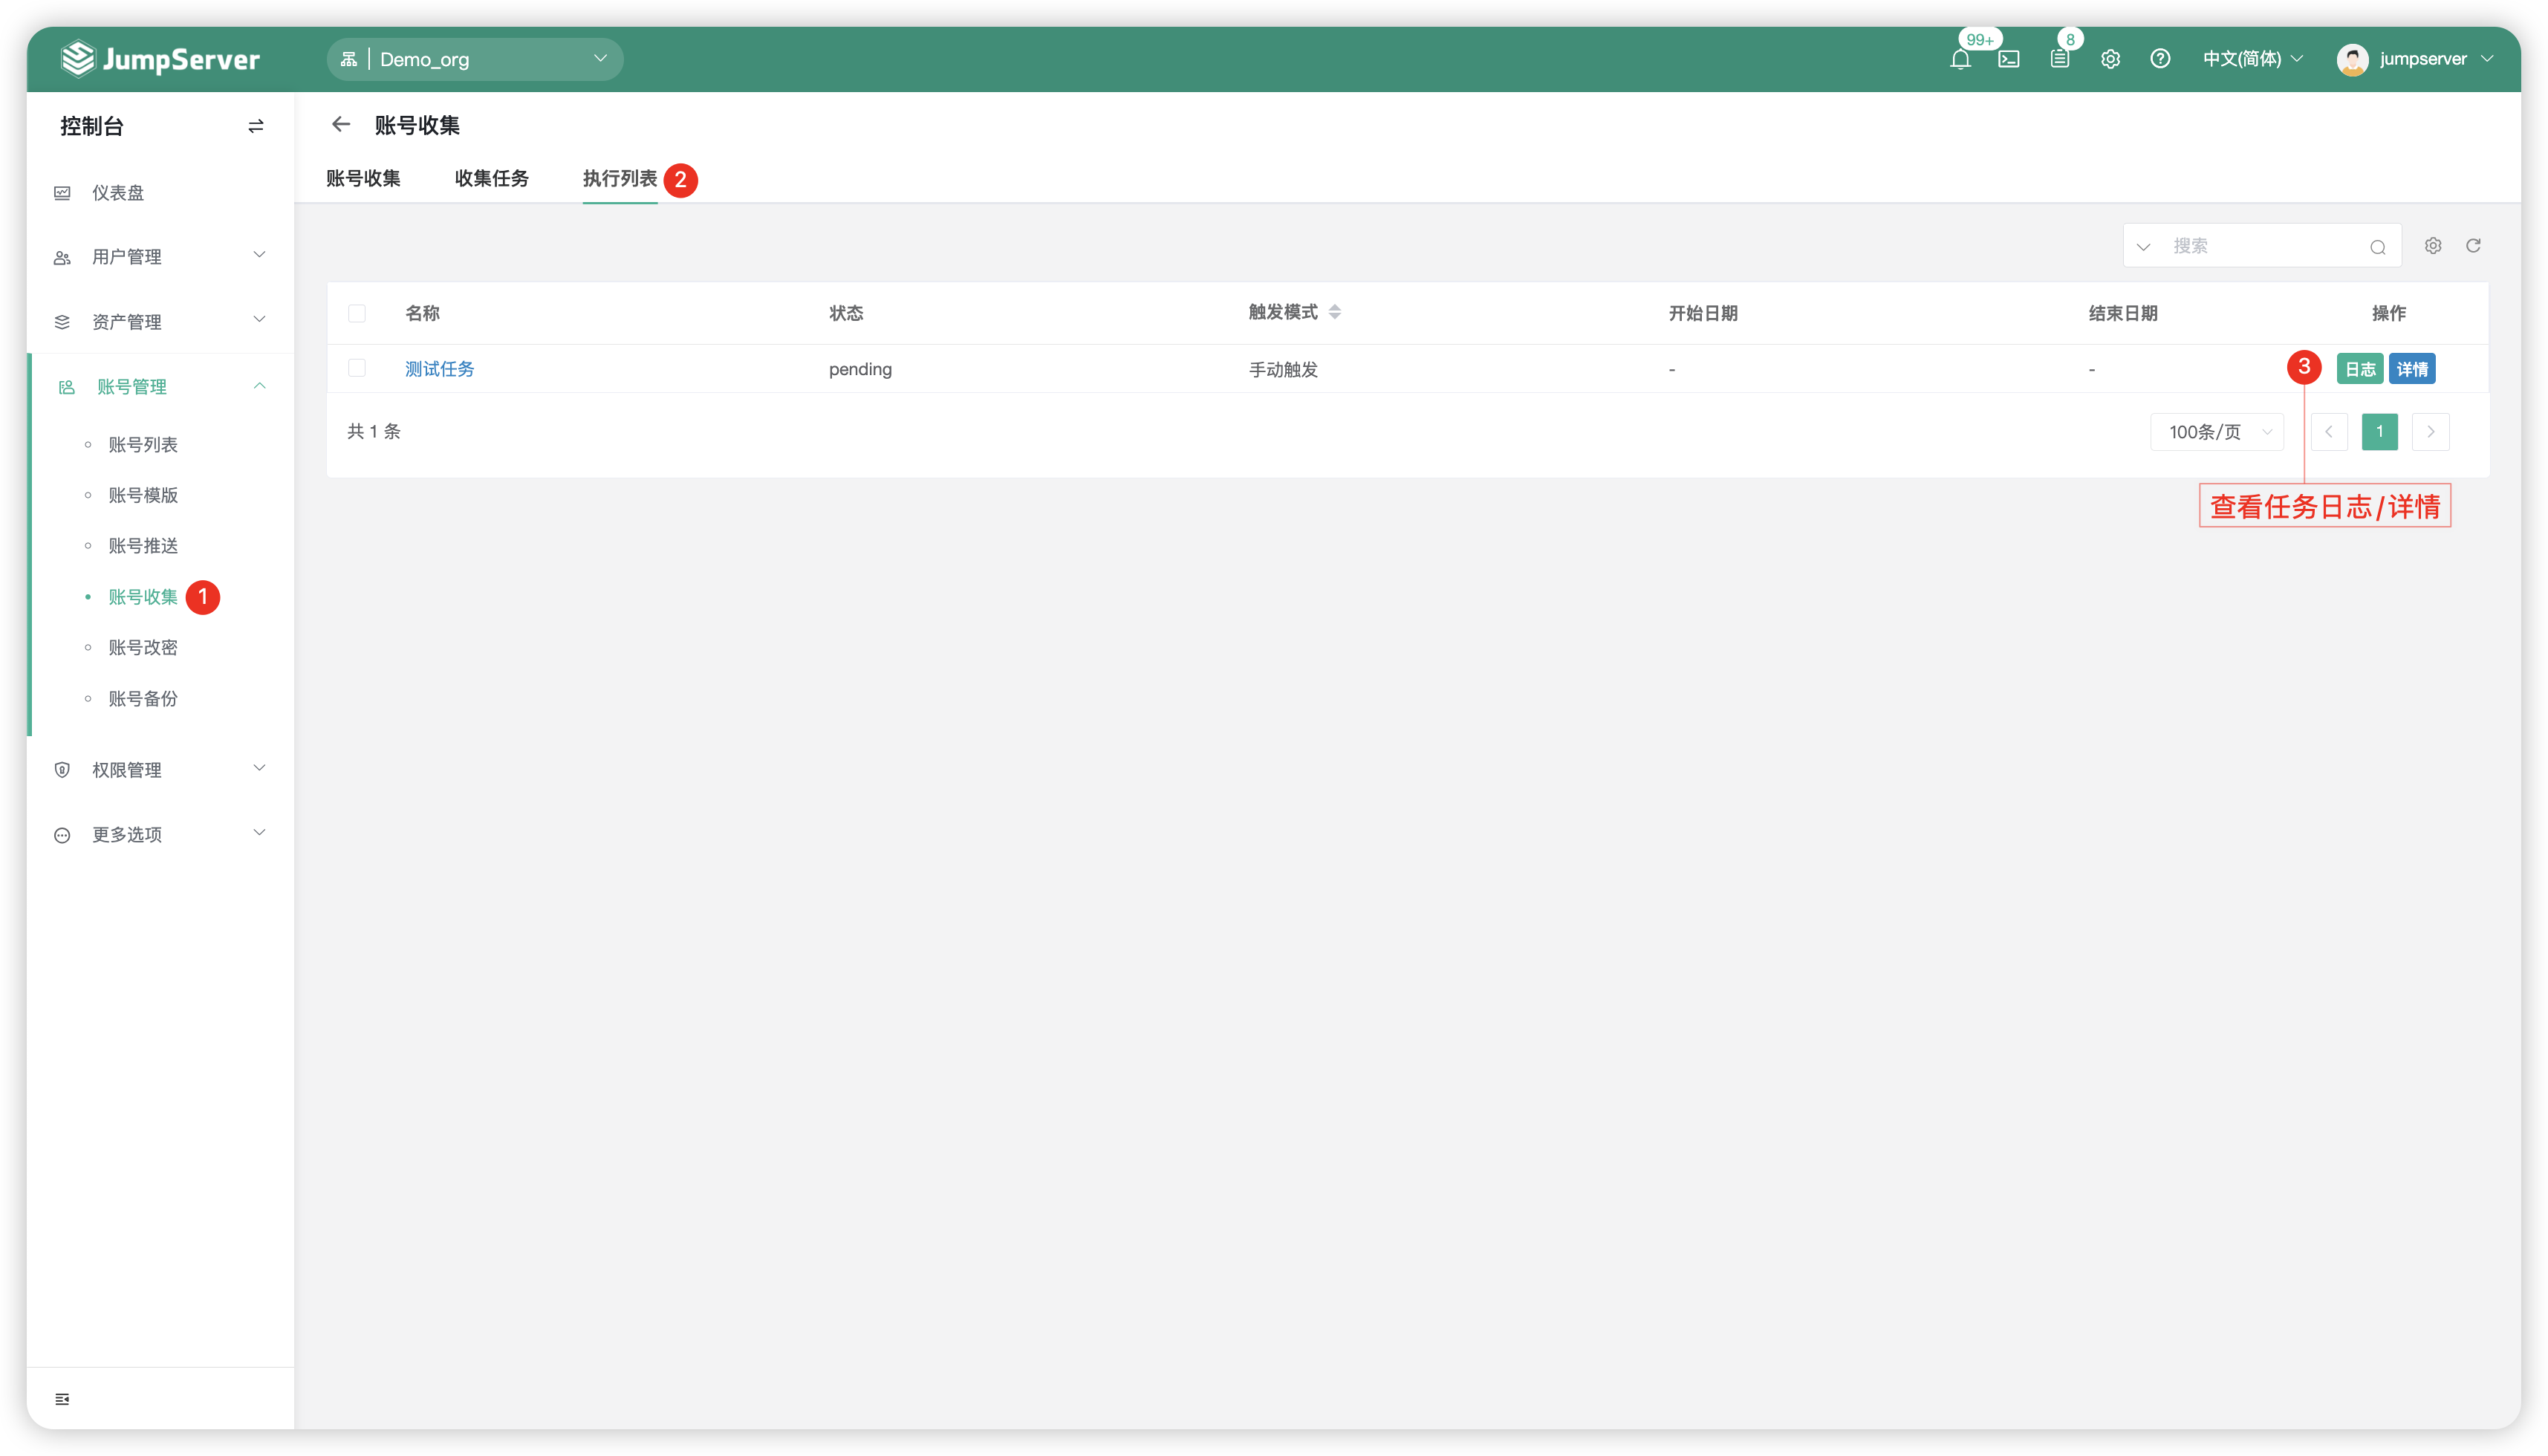Click the 详情 detail button
Image resolution: width=2548 pixels, height=1456 pixels.
point(2412,369)
